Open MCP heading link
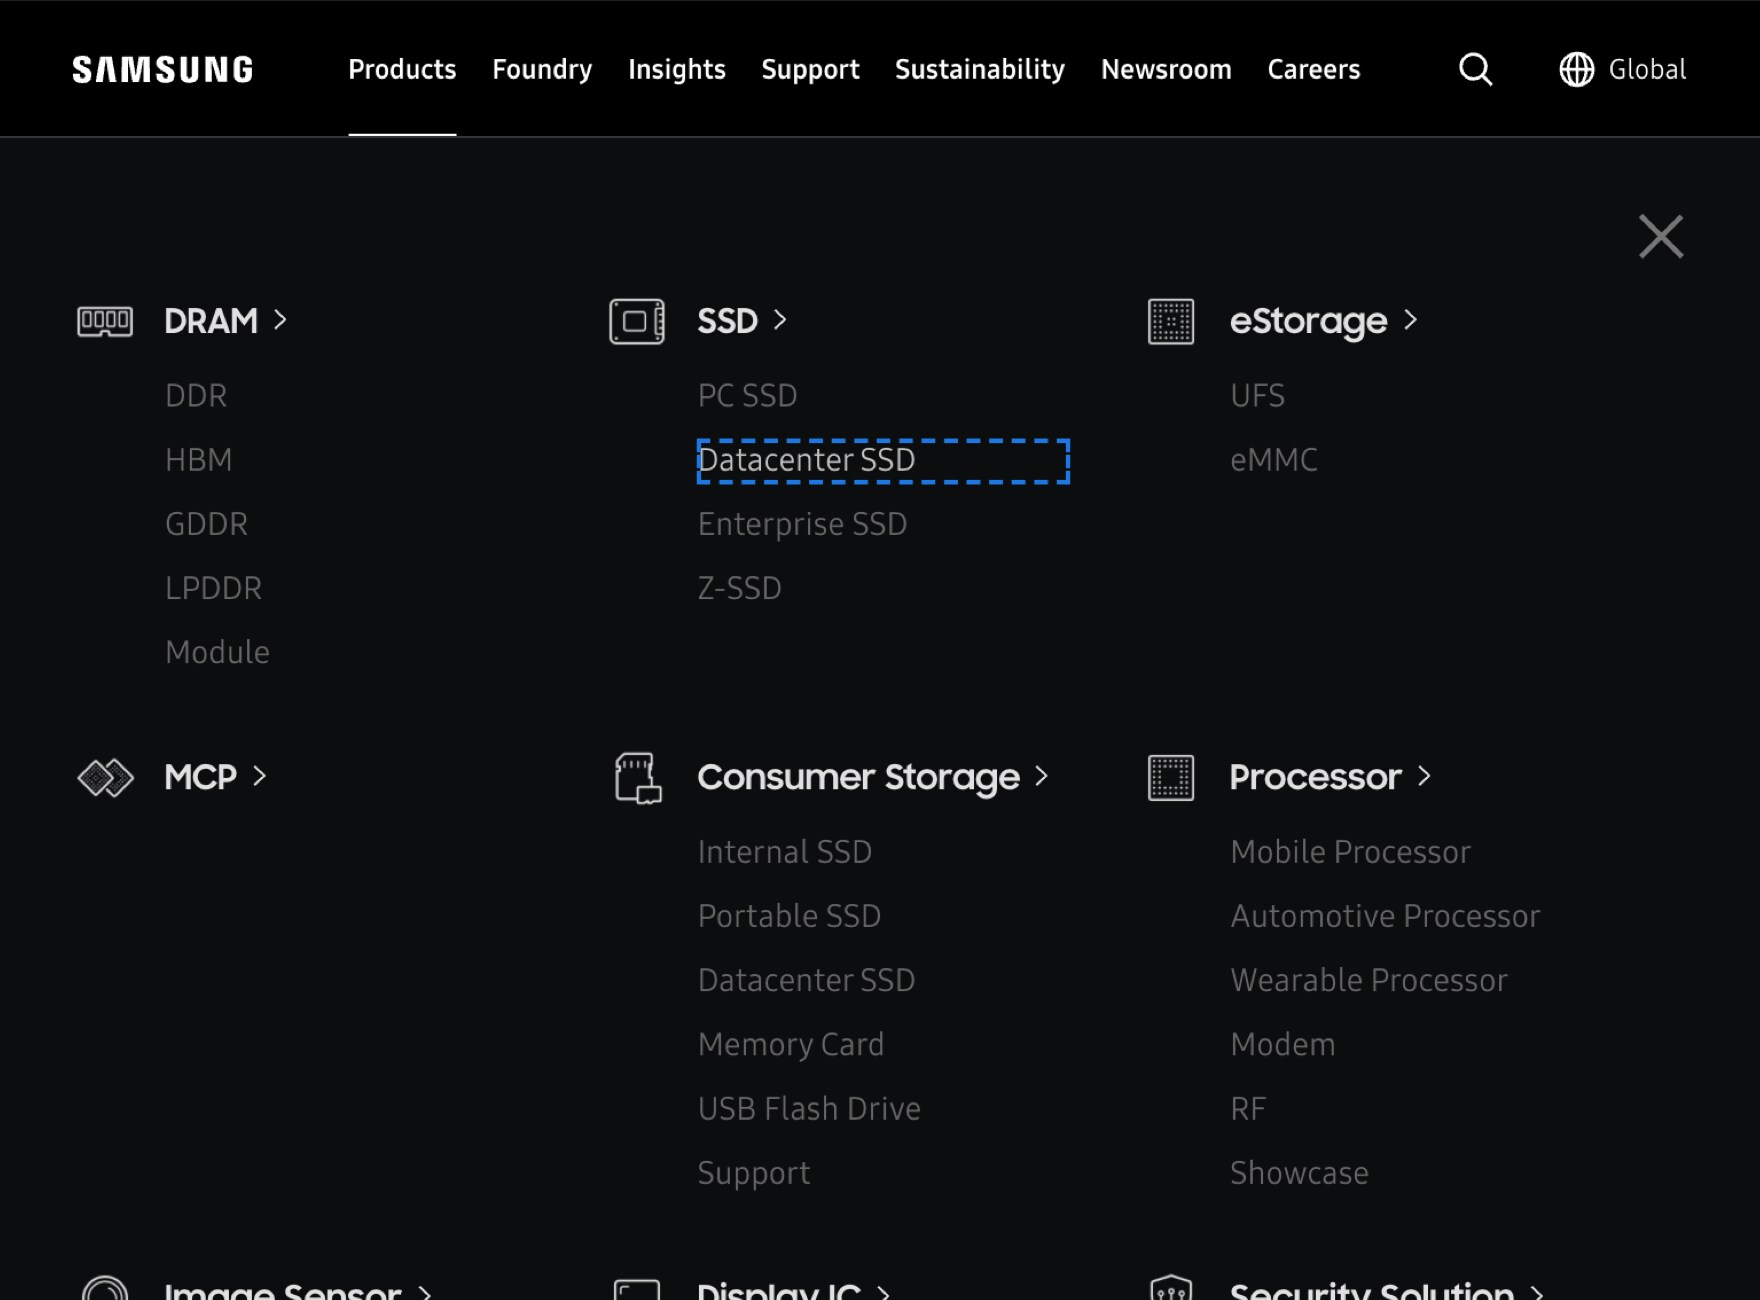The width and height of the screenshot is (1760, 1300). point(200,777)
